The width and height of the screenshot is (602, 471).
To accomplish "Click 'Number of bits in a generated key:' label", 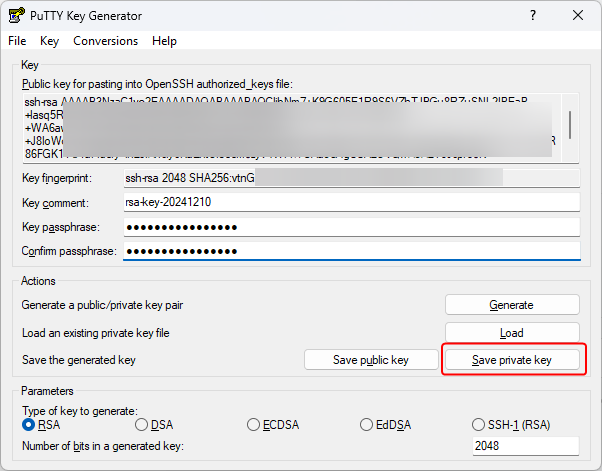I will click(103, 446).
